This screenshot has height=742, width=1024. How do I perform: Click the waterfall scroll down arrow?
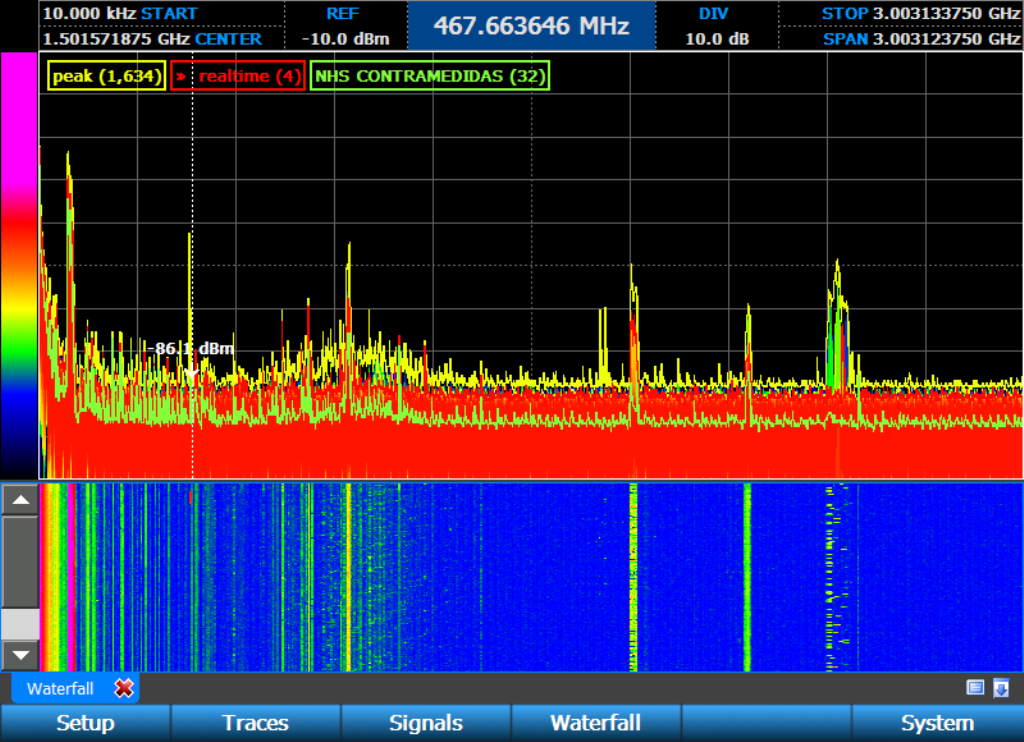pos(20,655)
